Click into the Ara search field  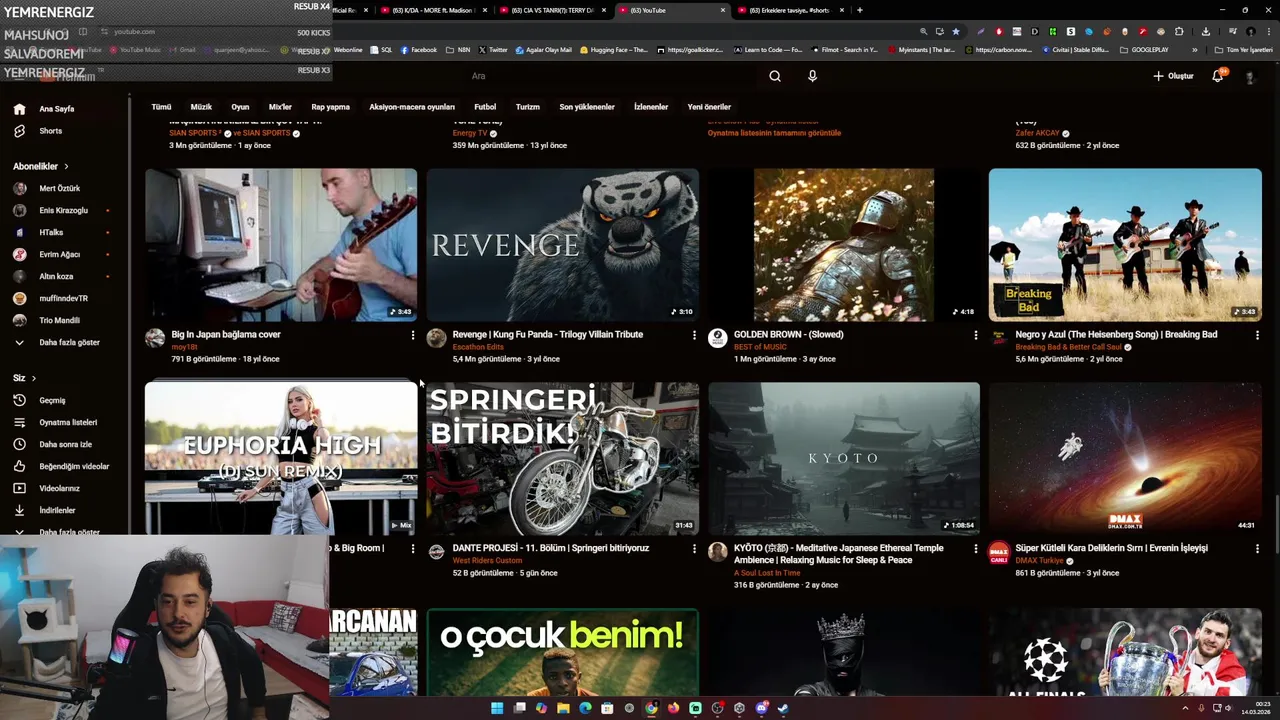pos(610,76)
